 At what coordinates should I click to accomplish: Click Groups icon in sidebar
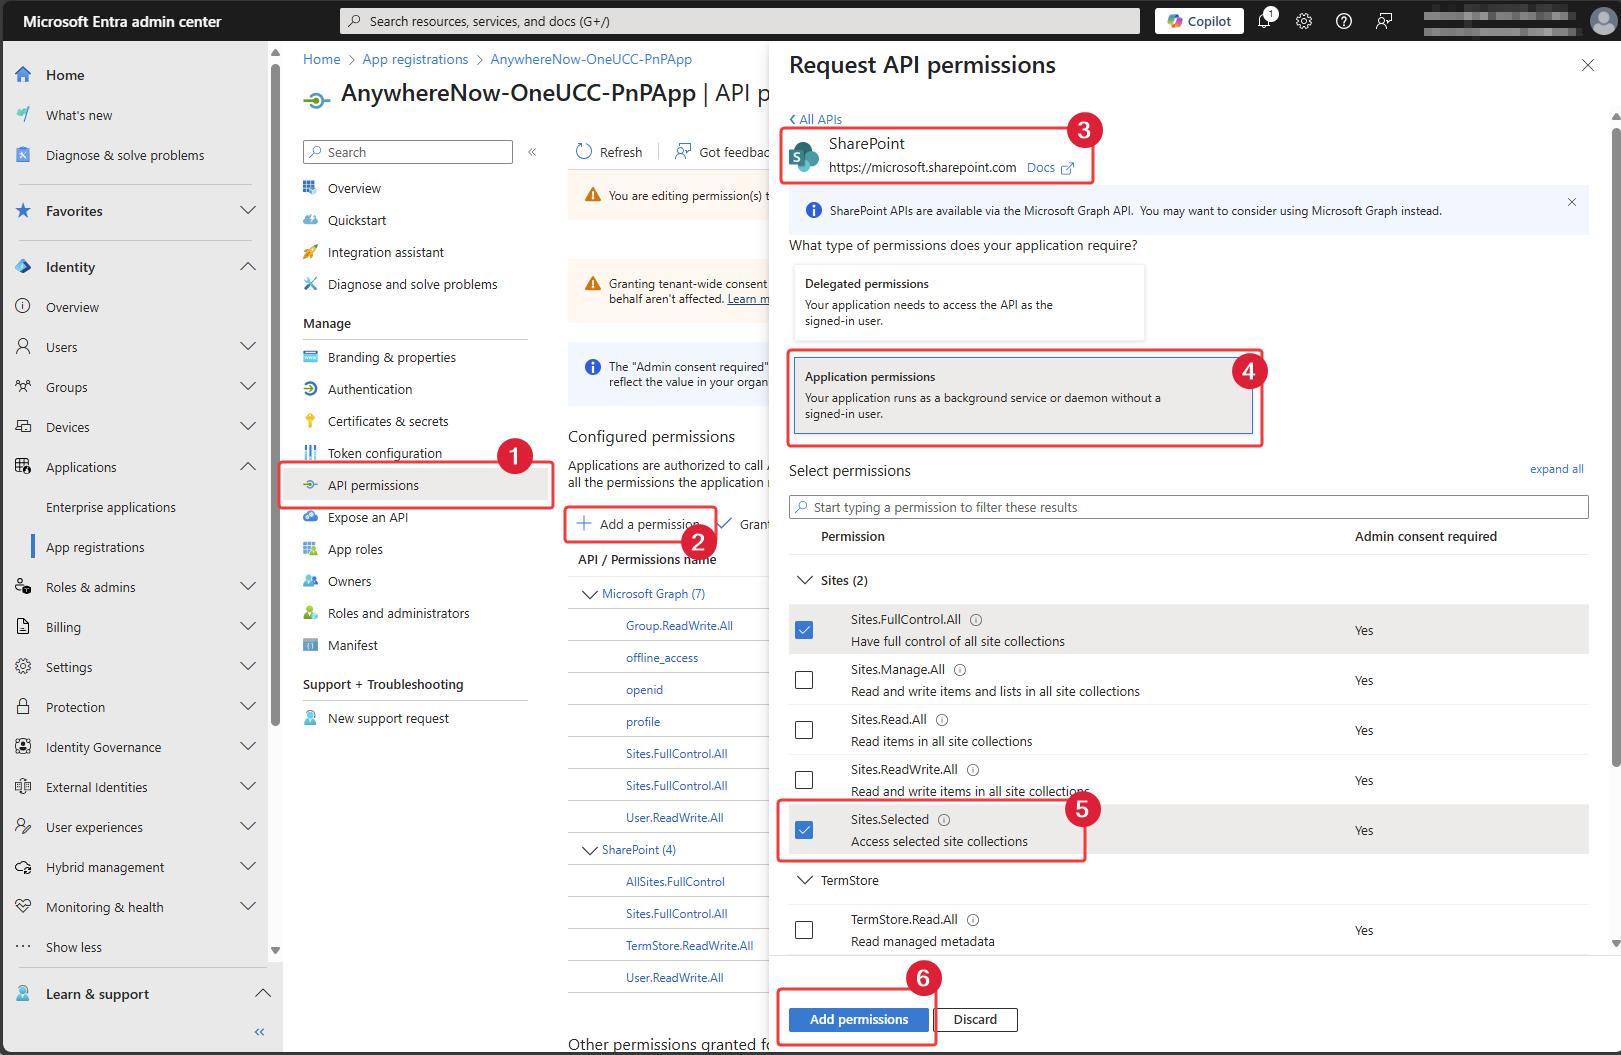(x=23, y=387)
